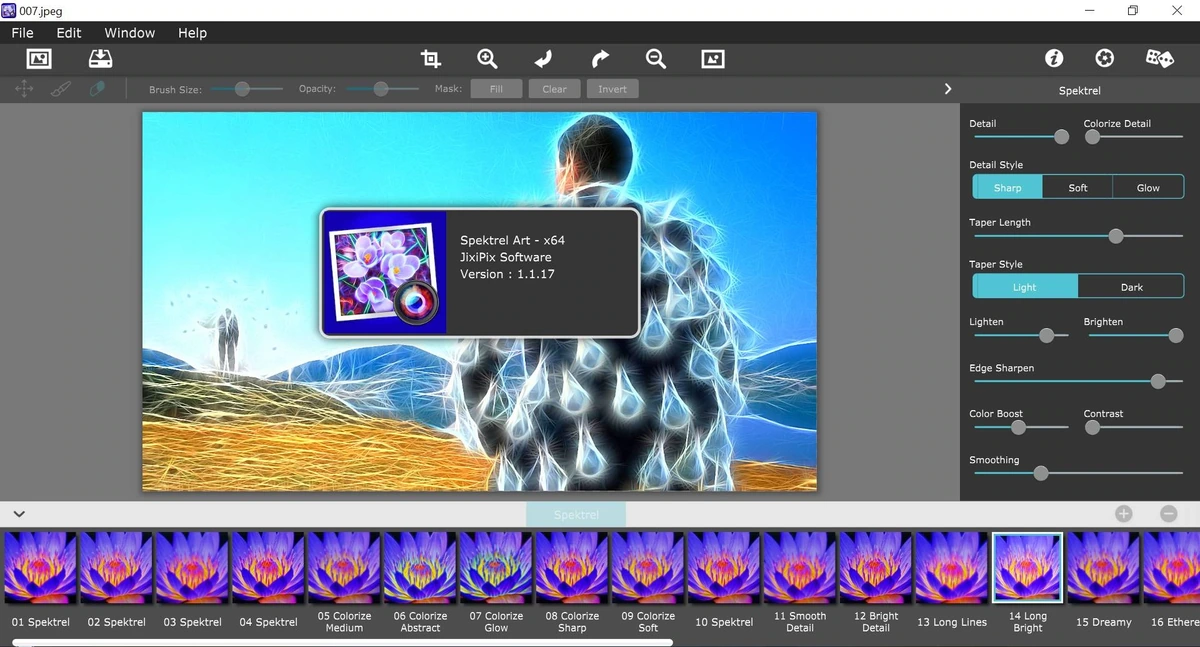1200x647 pixels.
Task: Select Soft detail style
Action: 1077,187
